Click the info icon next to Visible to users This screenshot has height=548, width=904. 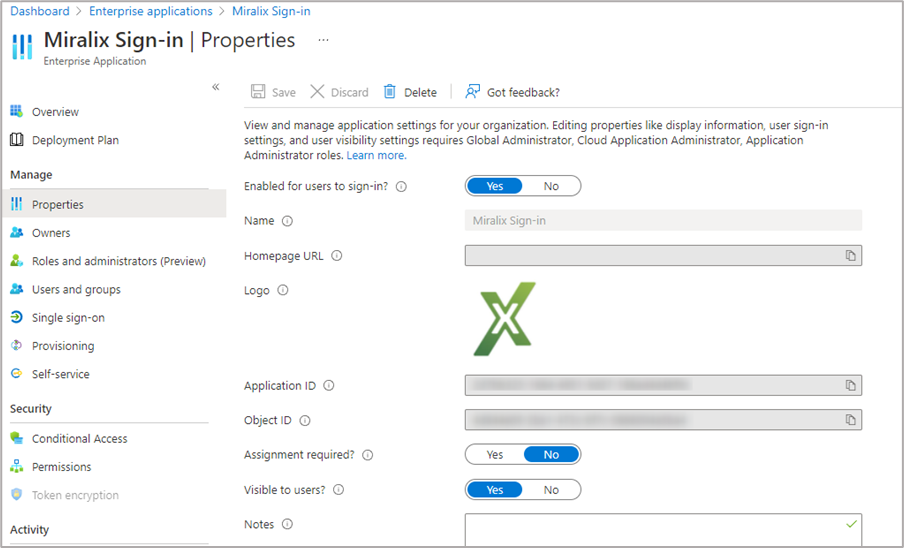pyautogui.click(x=338, y=490)
